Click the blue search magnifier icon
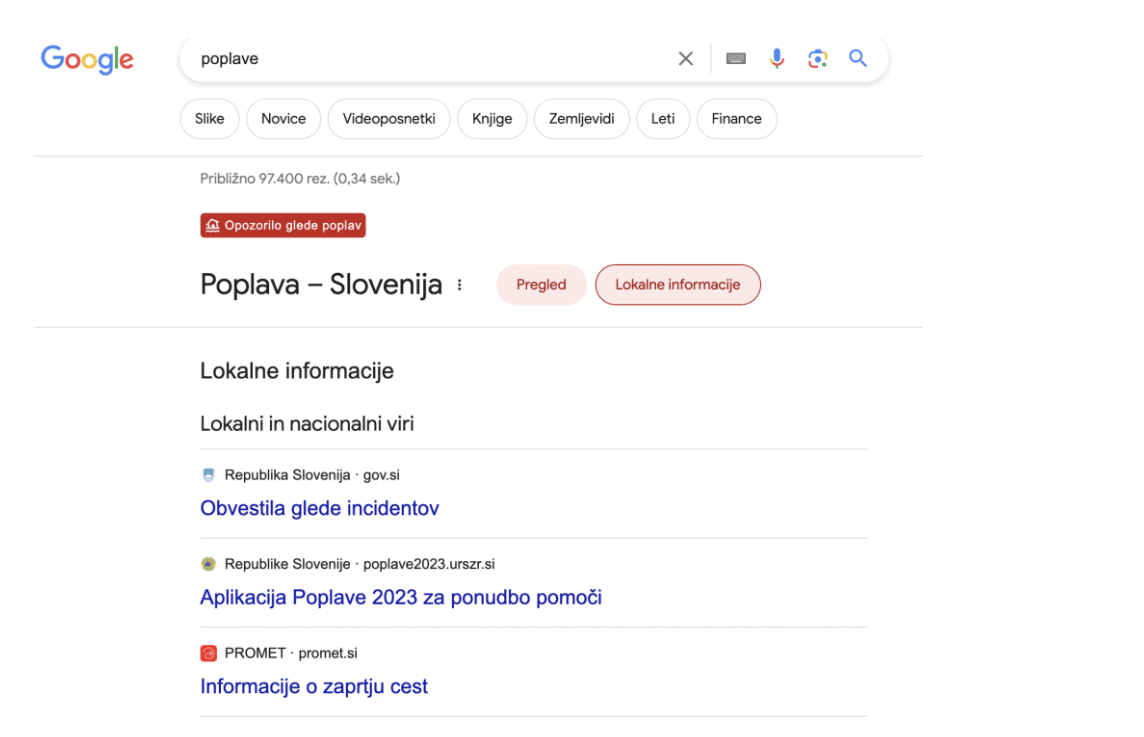This screenshot has width=1144, height=737. pyautogui.click(x=858, y=59)
